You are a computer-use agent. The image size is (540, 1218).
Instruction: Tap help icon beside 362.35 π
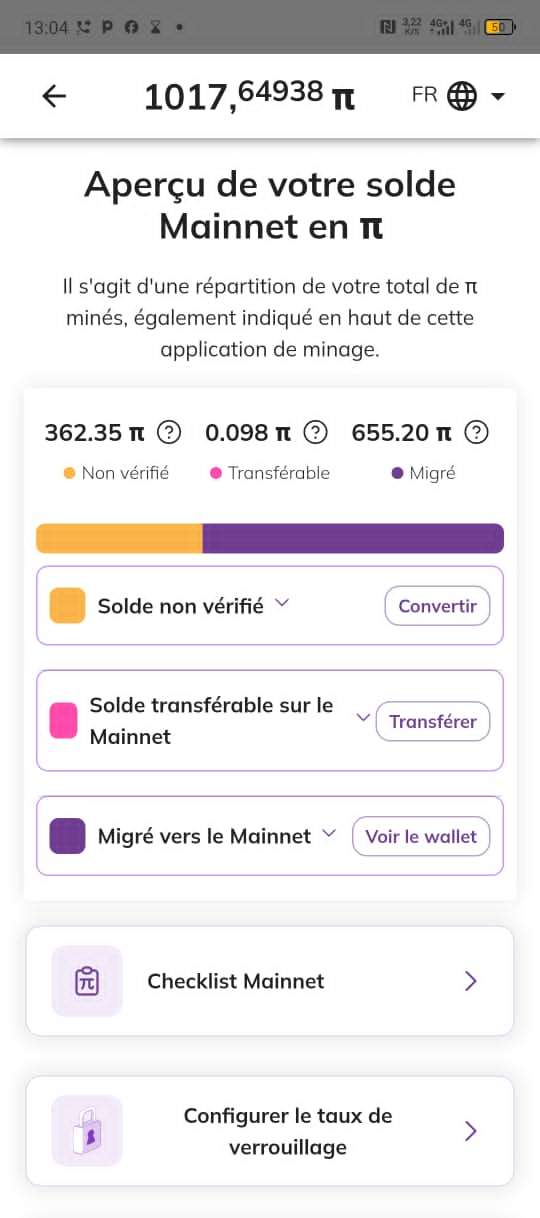[170, 433]
